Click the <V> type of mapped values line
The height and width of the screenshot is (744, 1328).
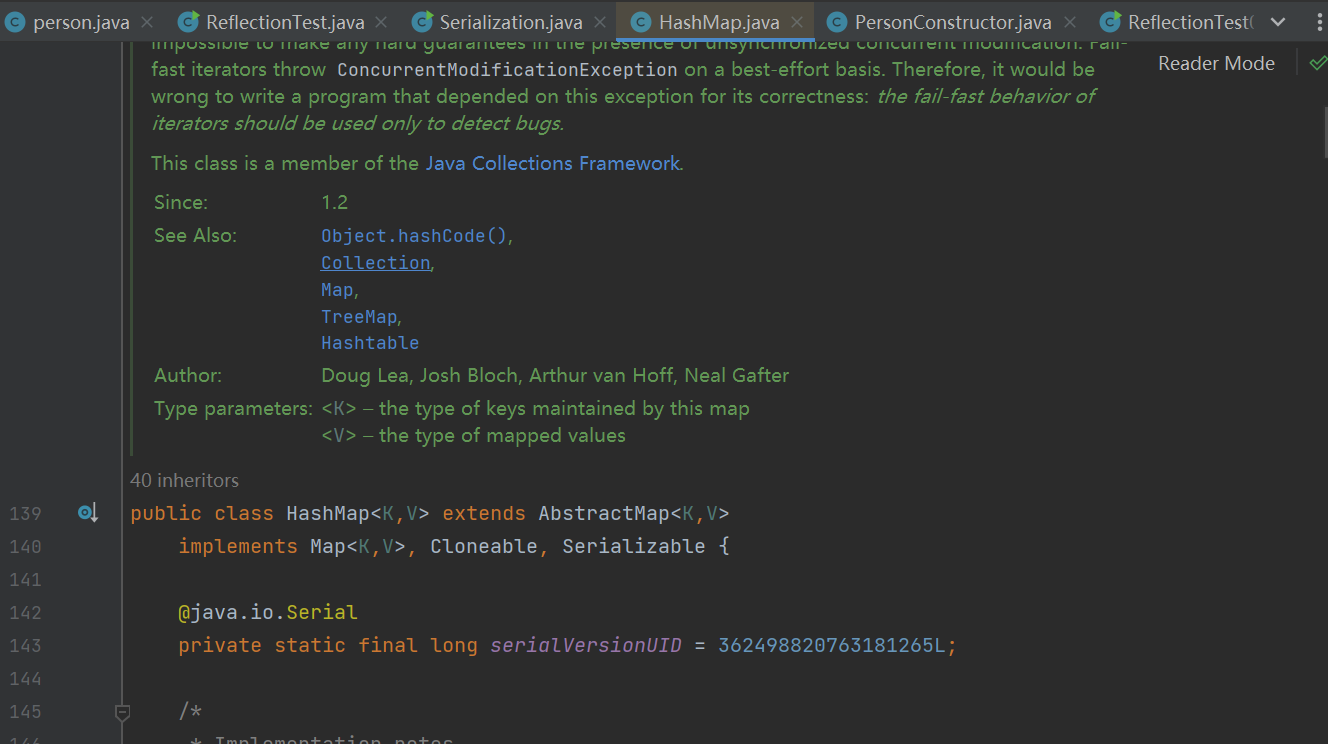point(473,436)
